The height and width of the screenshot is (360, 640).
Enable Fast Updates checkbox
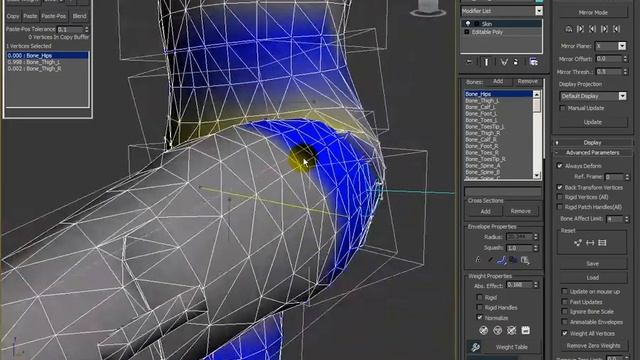(x=564, y=302)
